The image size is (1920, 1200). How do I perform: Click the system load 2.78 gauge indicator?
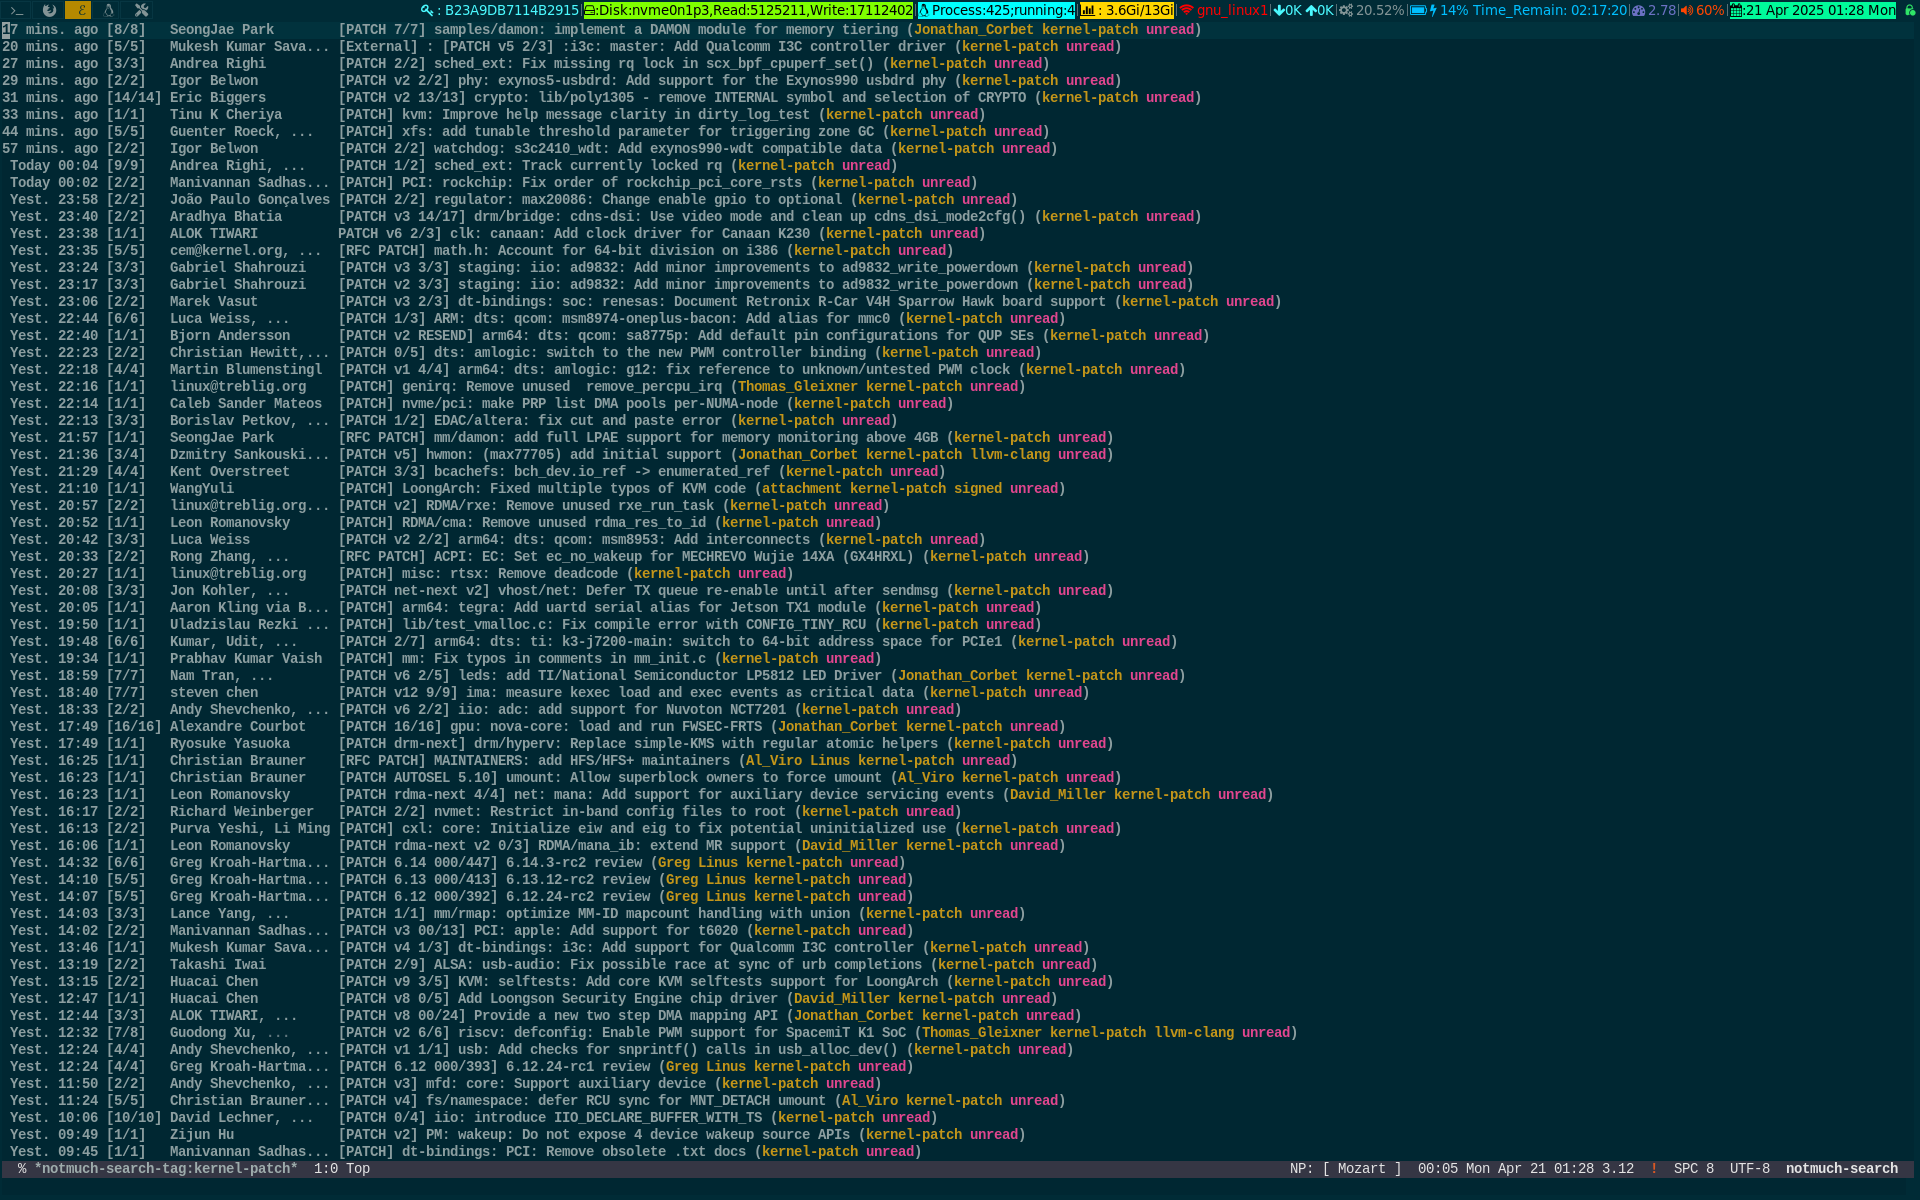pyautogui.click(x=1653, y=10)
